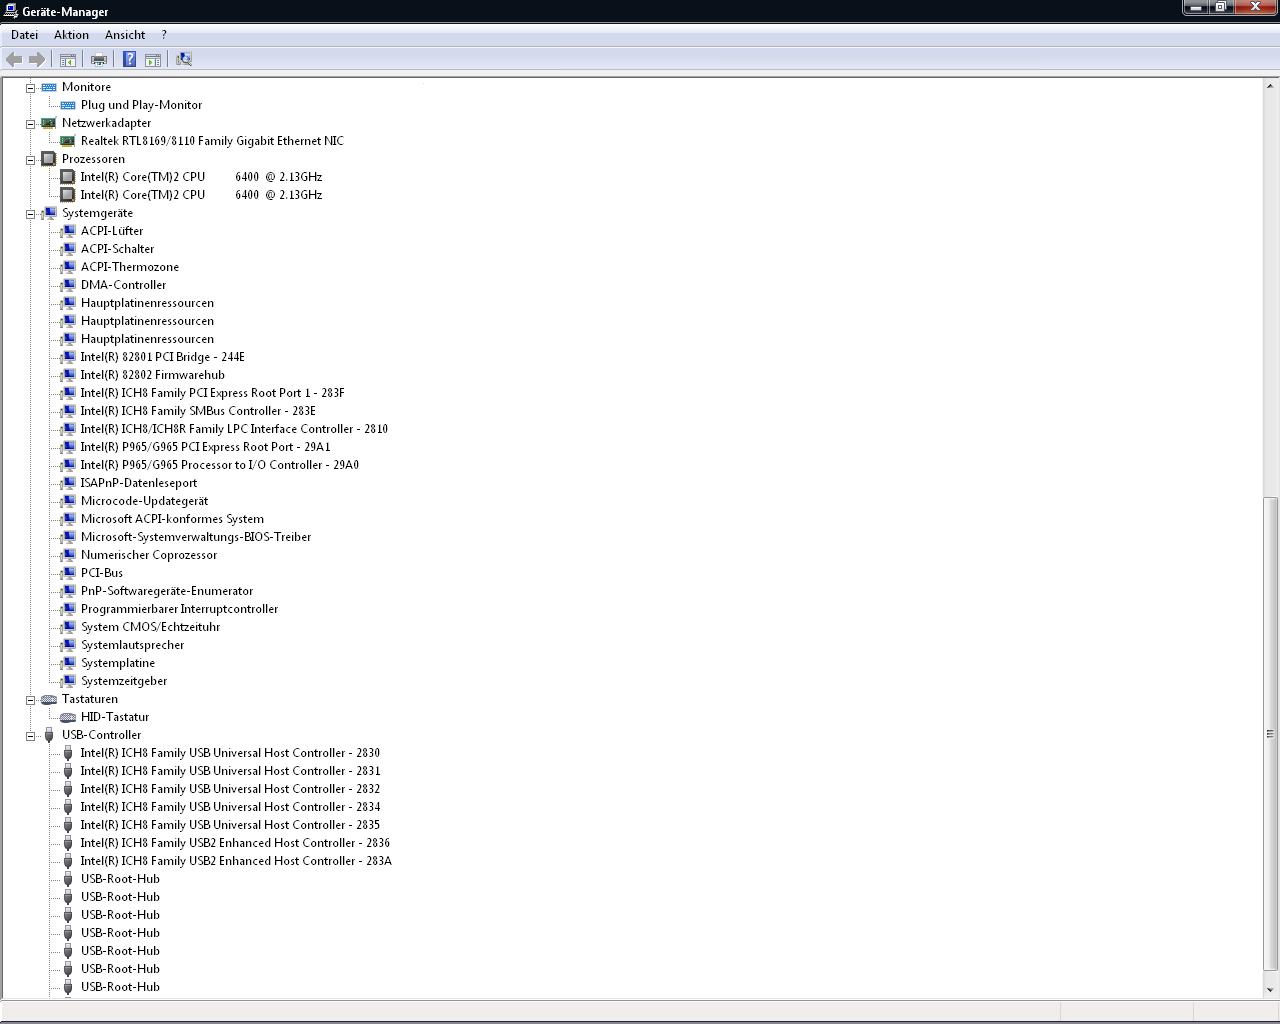Select Microsoft ACPI-konformes System
The image size is (1280, 1024).
click(172, 519)
